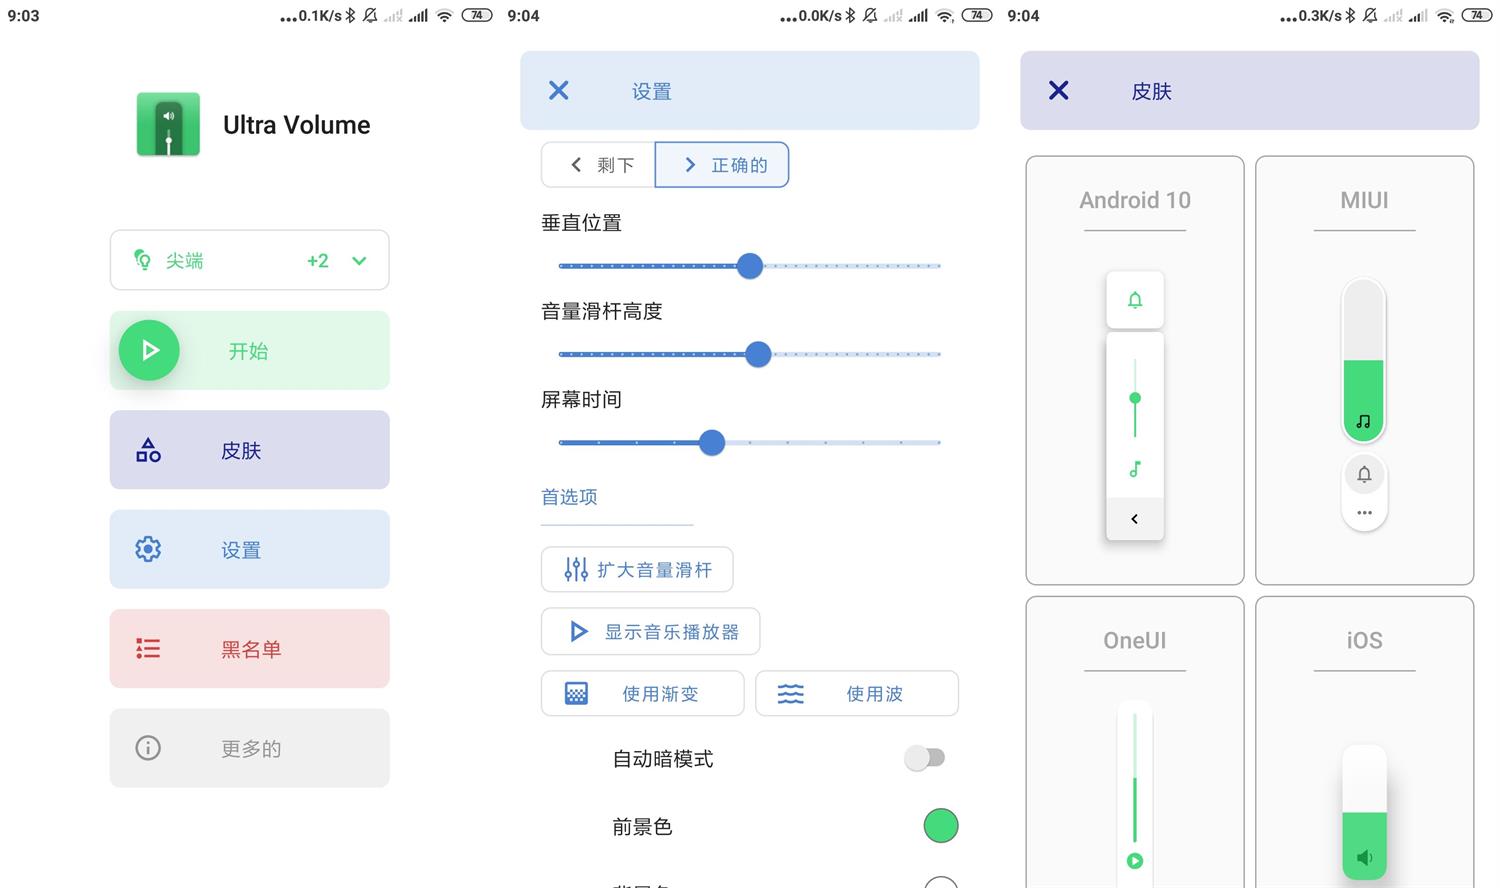Toggle the 自动暗模式 switch
The height and width of the screenshot is (888, 1500).
click(924, 758)
